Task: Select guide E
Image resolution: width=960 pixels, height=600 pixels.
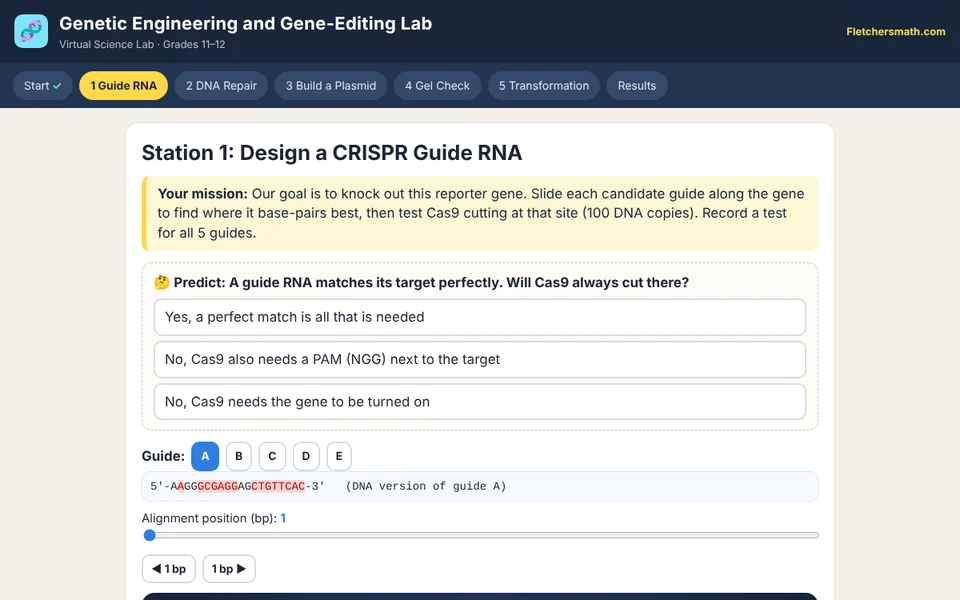Action: [339, 456]
